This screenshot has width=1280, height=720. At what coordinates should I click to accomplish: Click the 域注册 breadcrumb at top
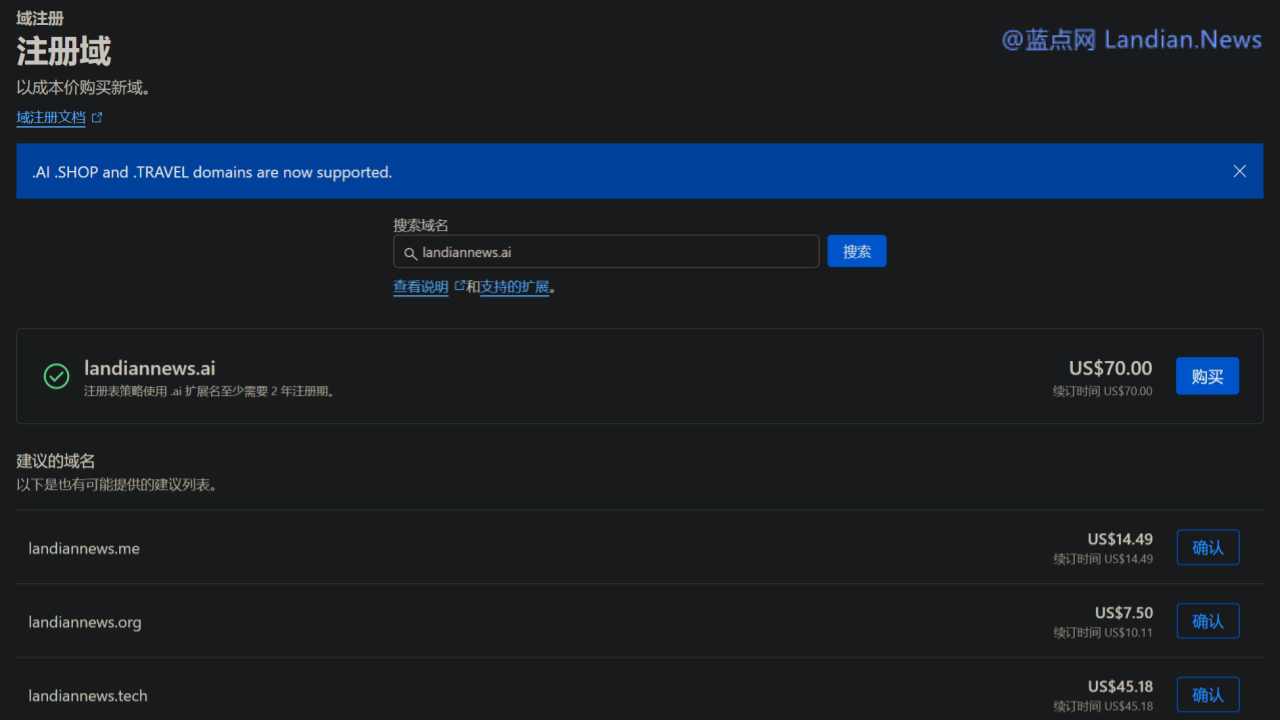(x=40, y=18)
